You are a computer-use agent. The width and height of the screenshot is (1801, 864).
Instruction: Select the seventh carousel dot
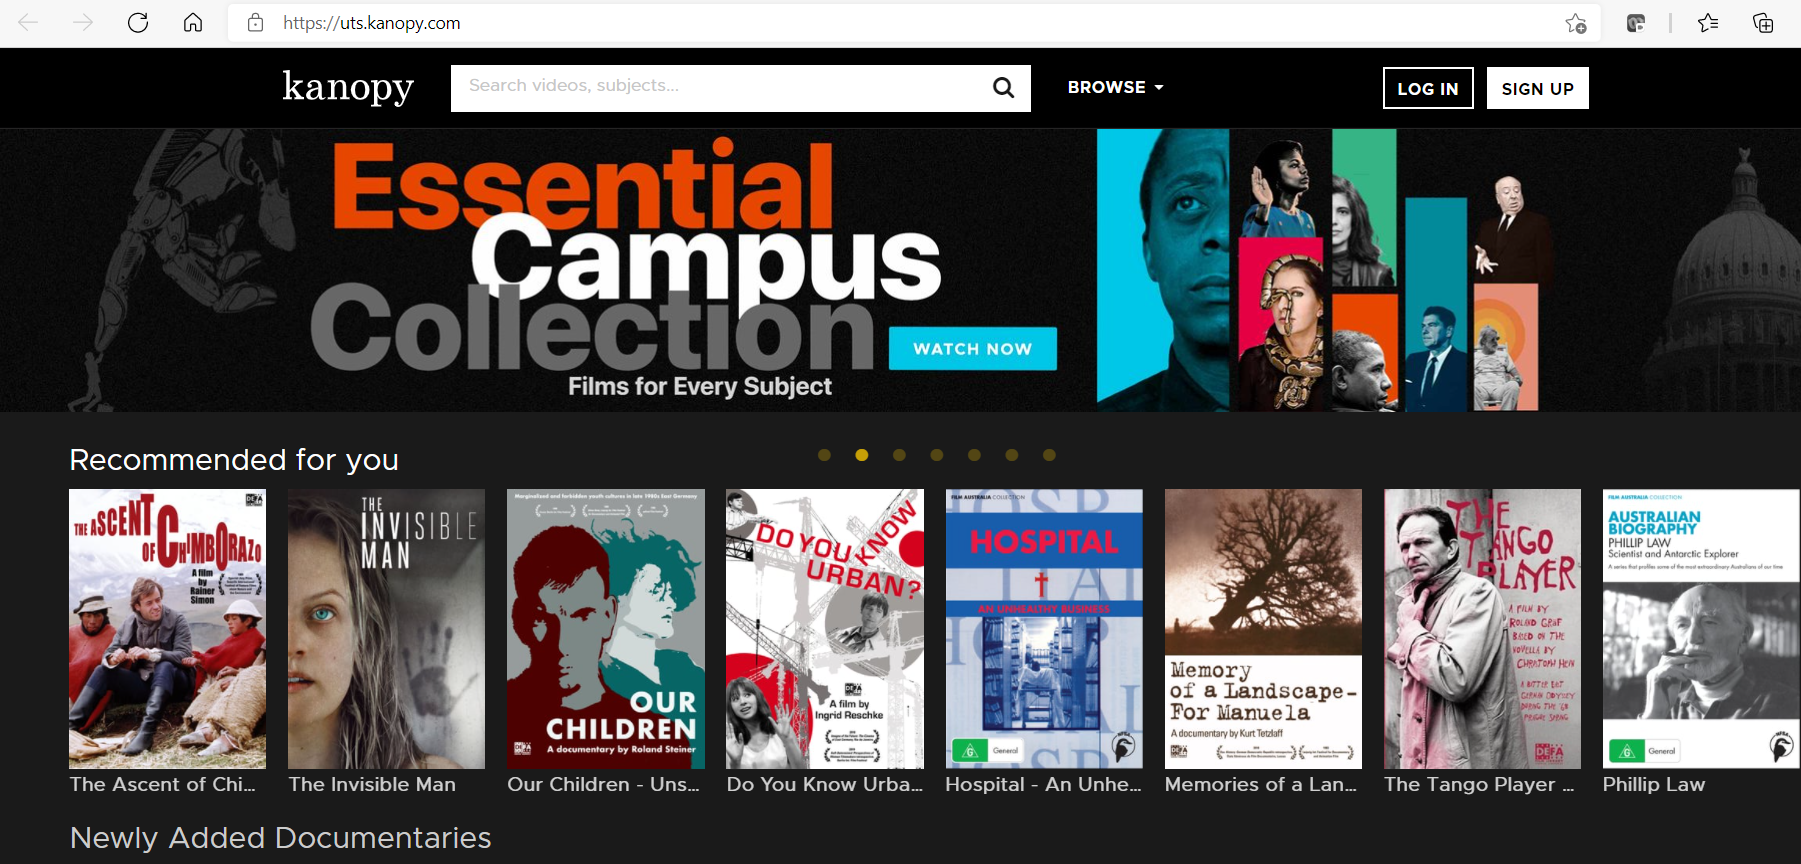tap(1049, 455)
